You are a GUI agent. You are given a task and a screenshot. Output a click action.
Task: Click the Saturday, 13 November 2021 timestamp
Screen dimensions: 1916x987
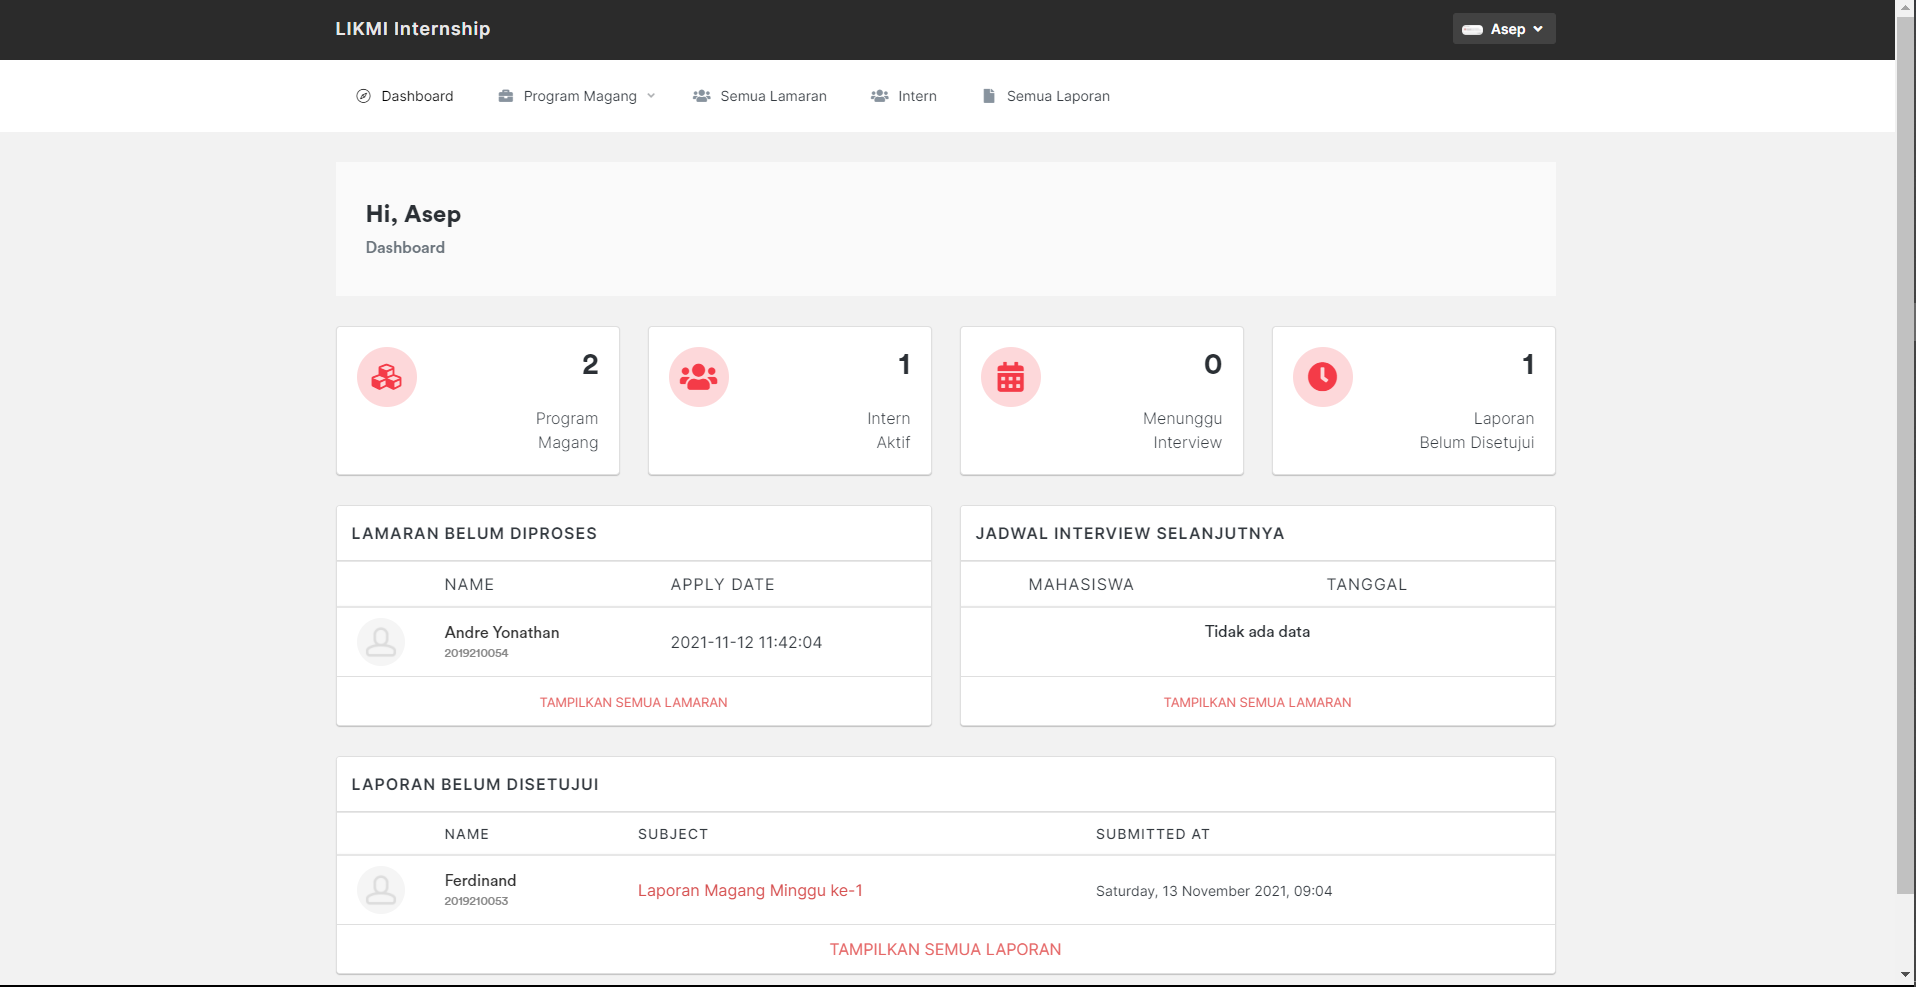click(1214, 891)
